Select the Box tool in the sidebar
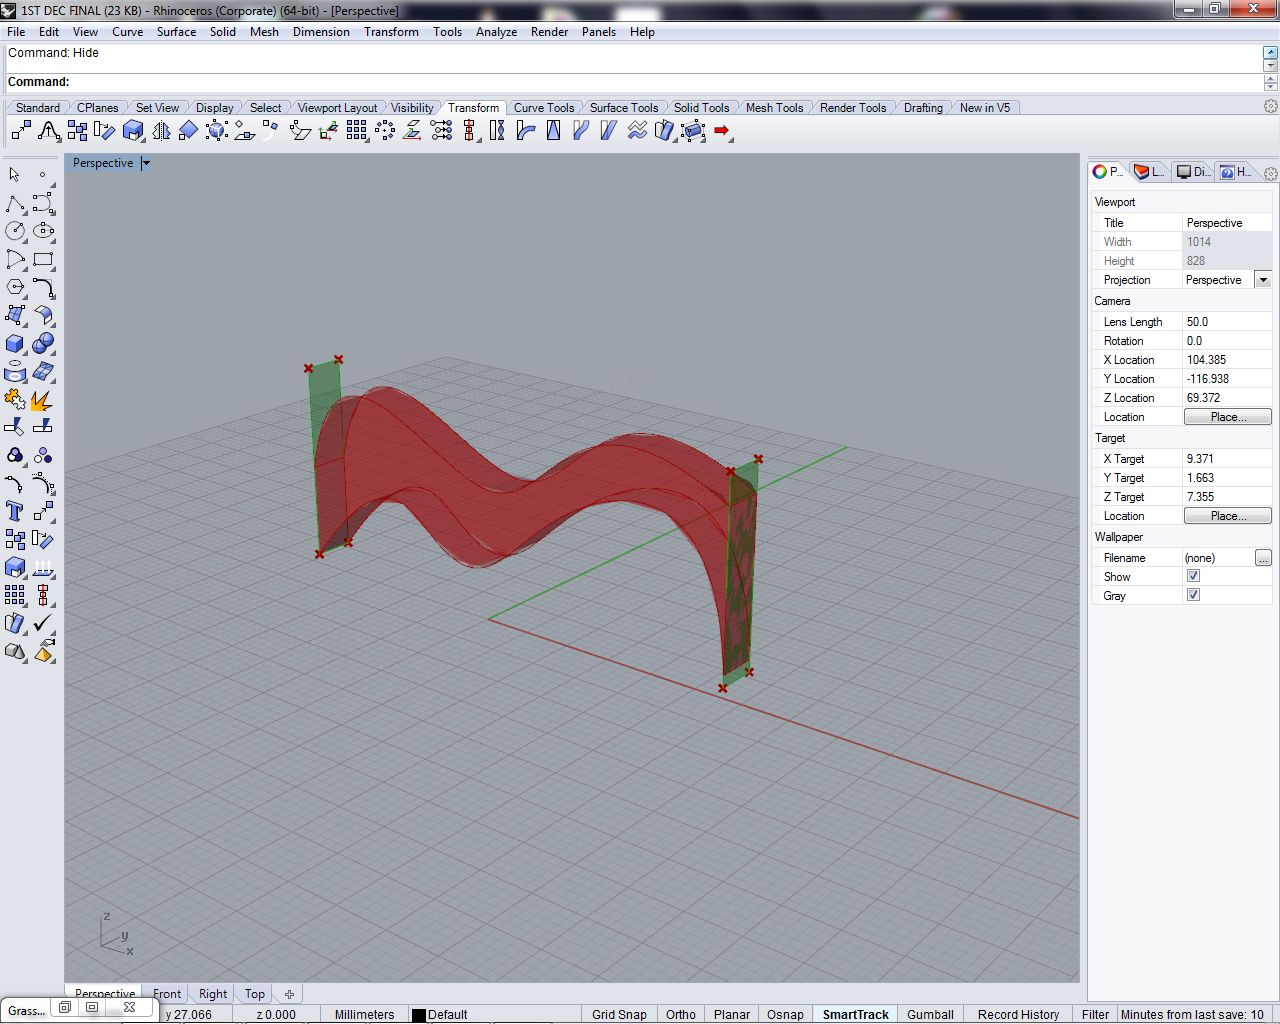Image resolution: width=1280 pixels, height=1024 pixels. [x=14, y=343]
